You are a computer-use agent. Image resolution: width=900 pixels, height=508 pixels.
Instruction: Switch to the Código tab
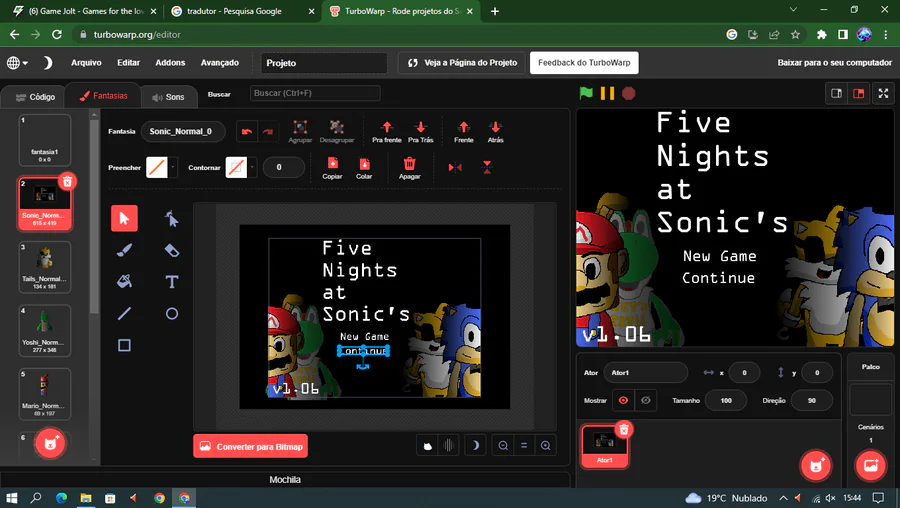tap(35, 97)
